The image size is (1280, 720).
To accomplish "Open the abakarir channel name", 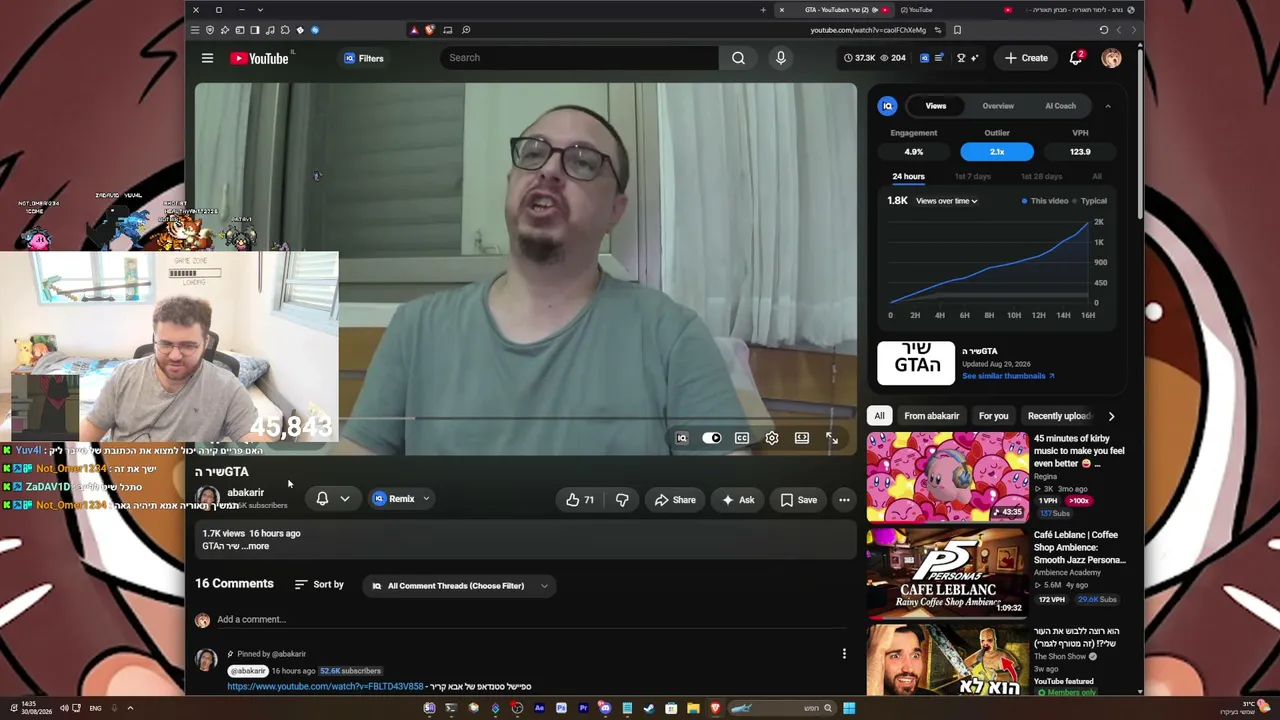I will 245,492.
